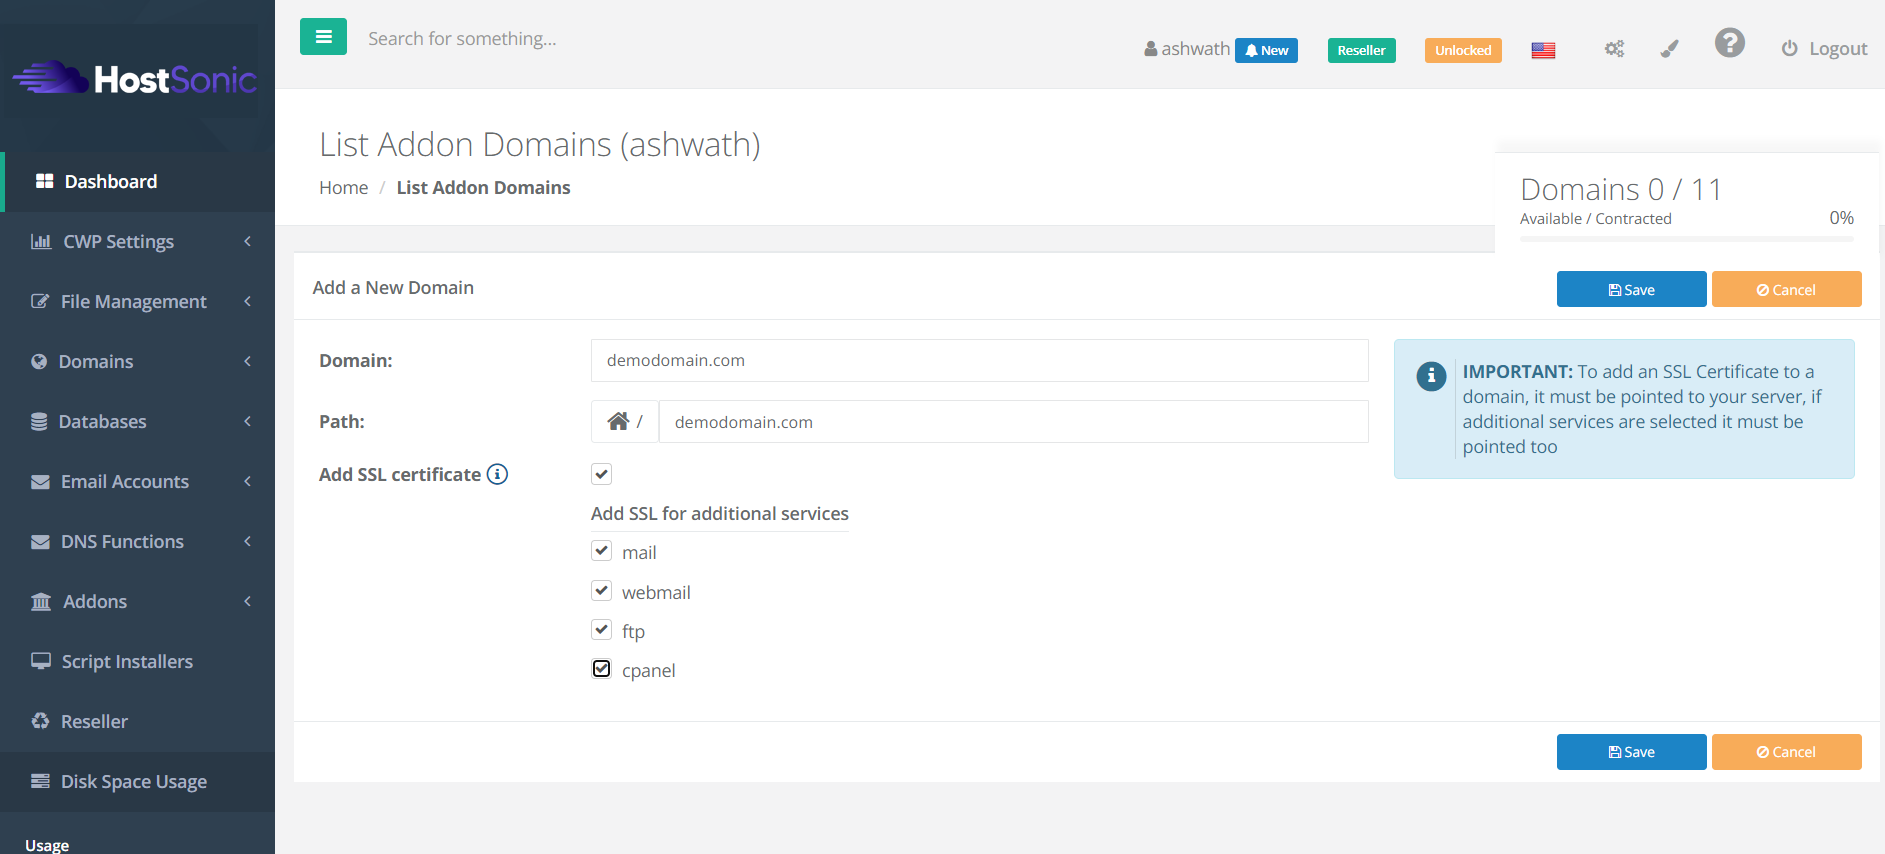
Task: Click the Domain name input field
Action: click(x=979, y=361)
